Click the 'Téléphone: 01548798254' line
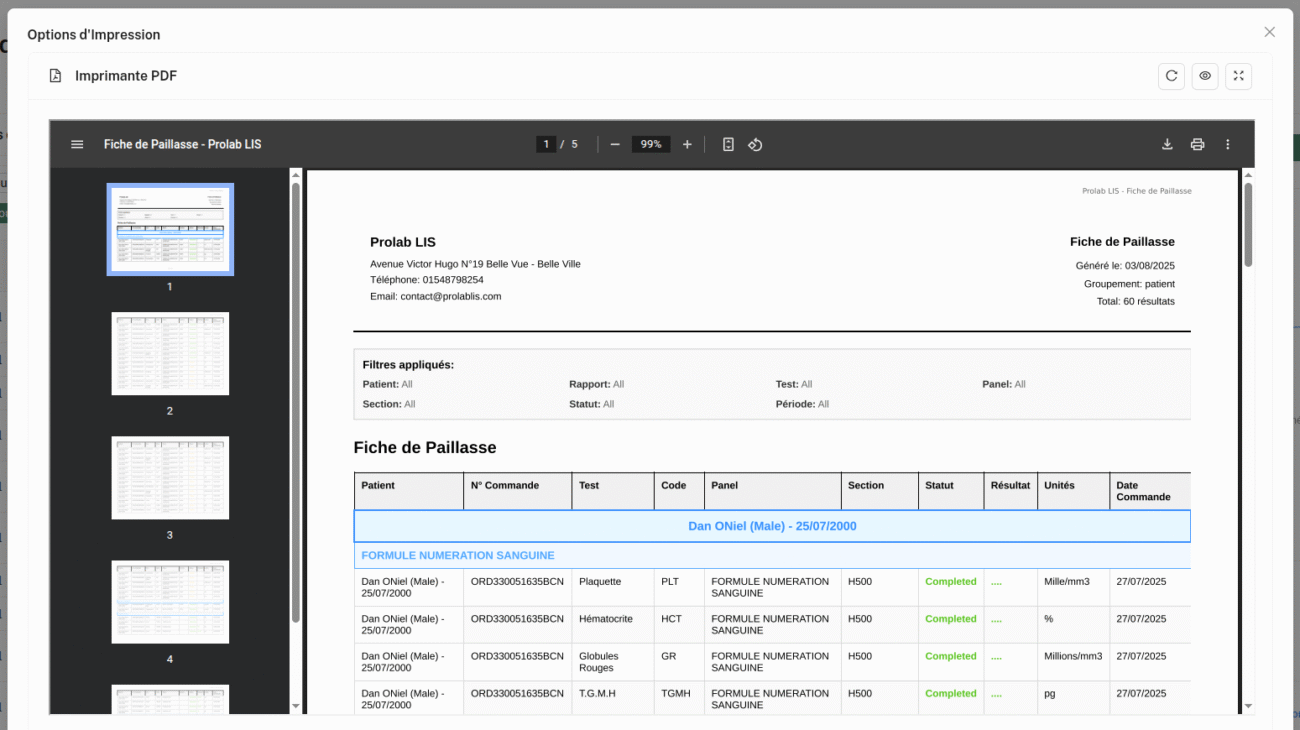Image resolution: width=1300 pixels, height=730 pixels. [x=427, y=280]
